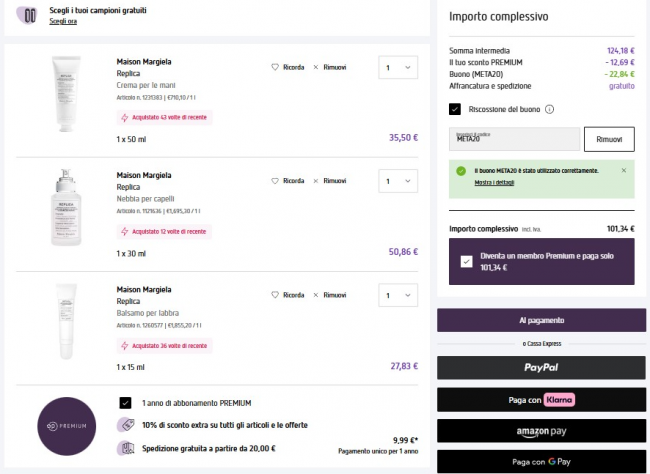Pay with the PayPal button

coord(542,368)
